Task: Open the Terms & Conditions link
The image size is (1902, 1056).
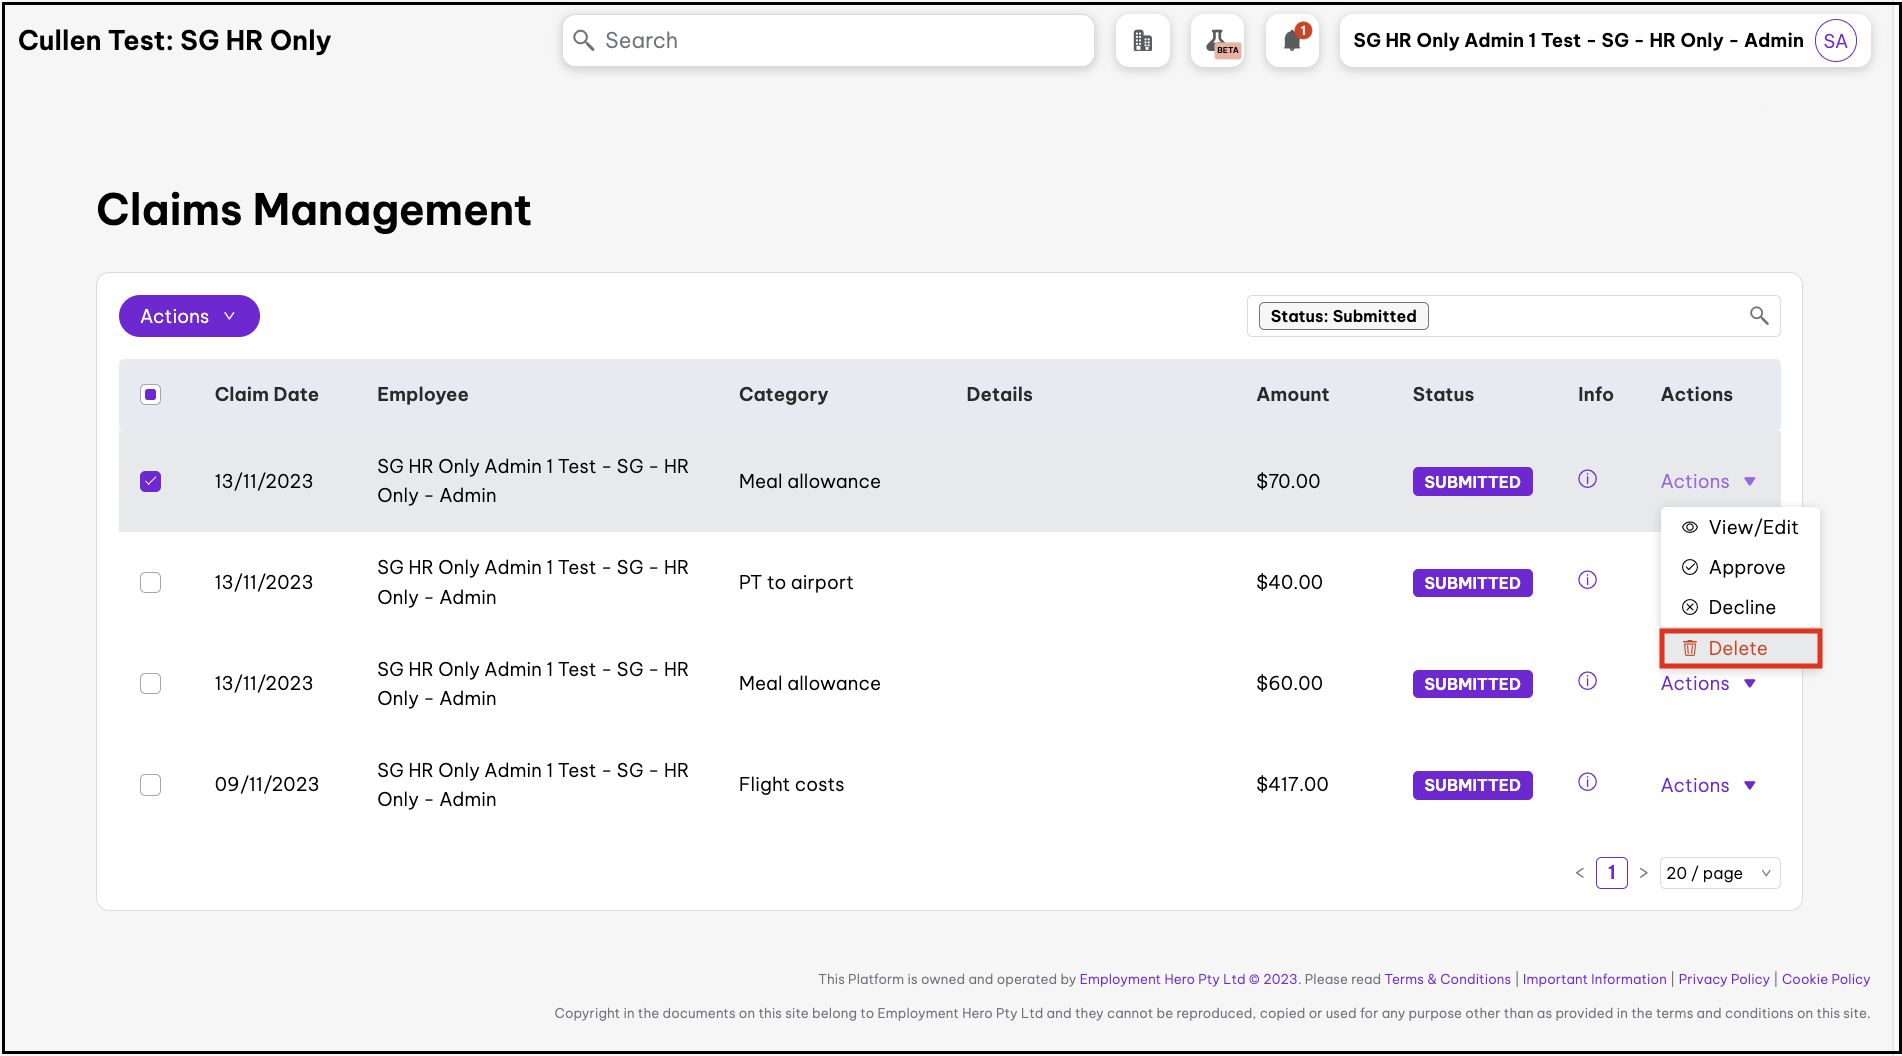Action: (1447, 979)
